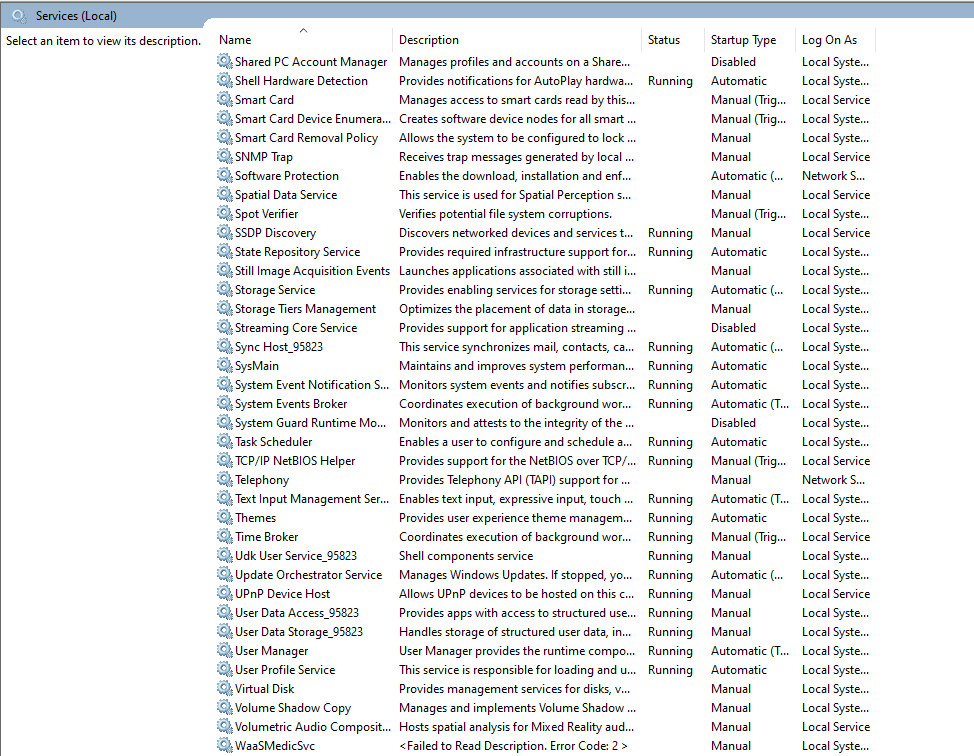Select the Update Orchestrator Service row
This screenshot has height=756, width=974.
(544, 575)
